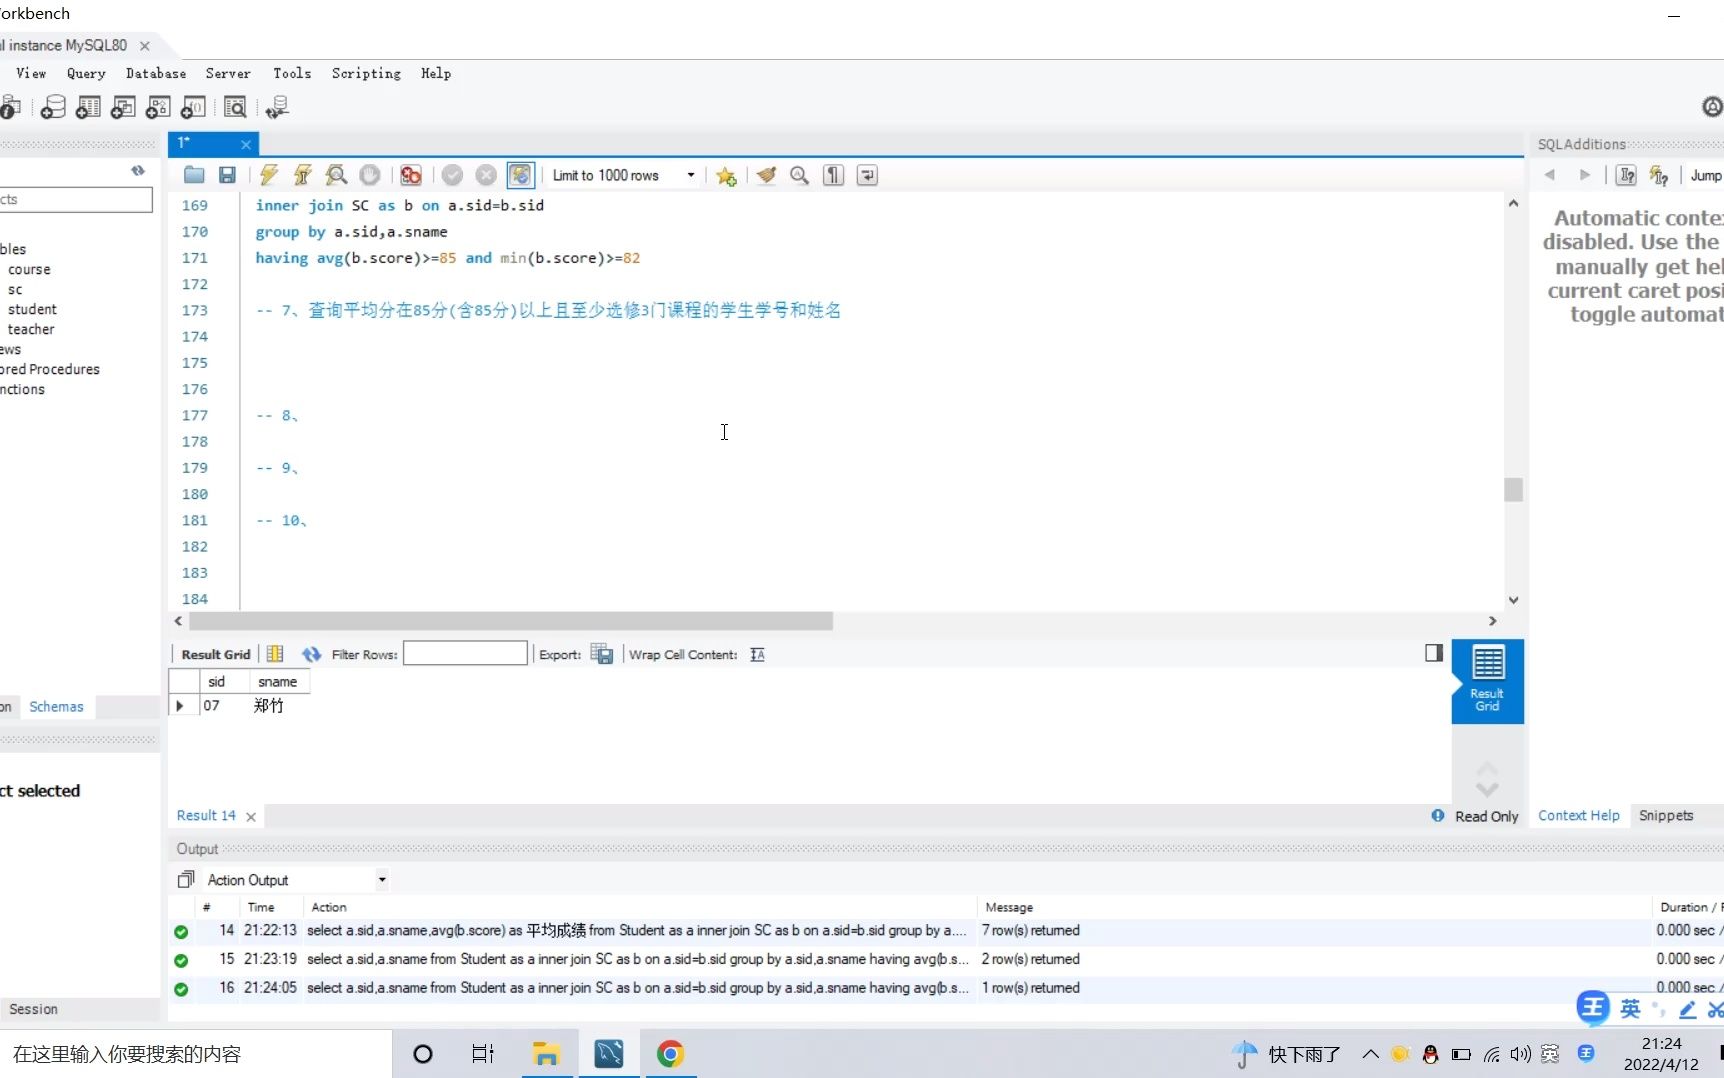Select course table in schema tree
This screenshot has width=1724, height=1078.
tap(29, 269)
